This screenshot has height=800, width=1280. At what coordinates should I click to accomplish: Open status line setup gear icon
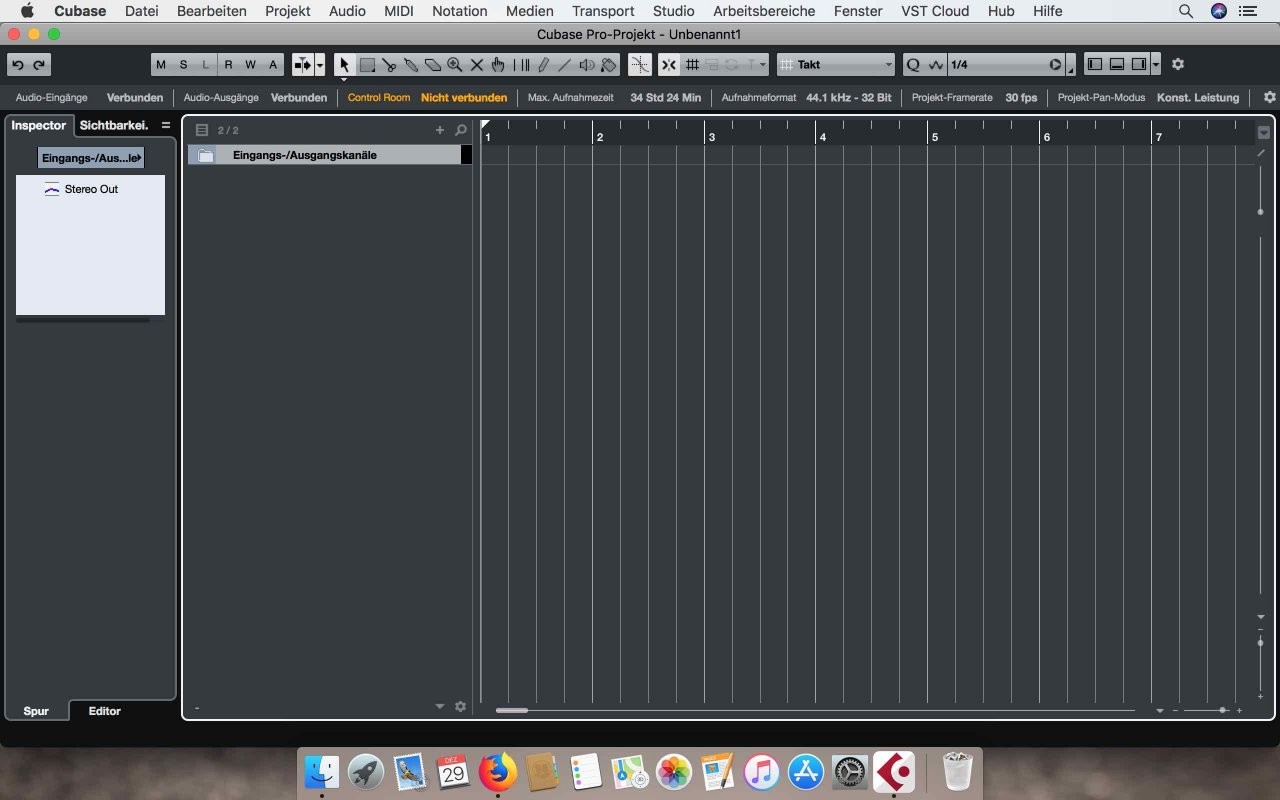(x=1270, y=97)
